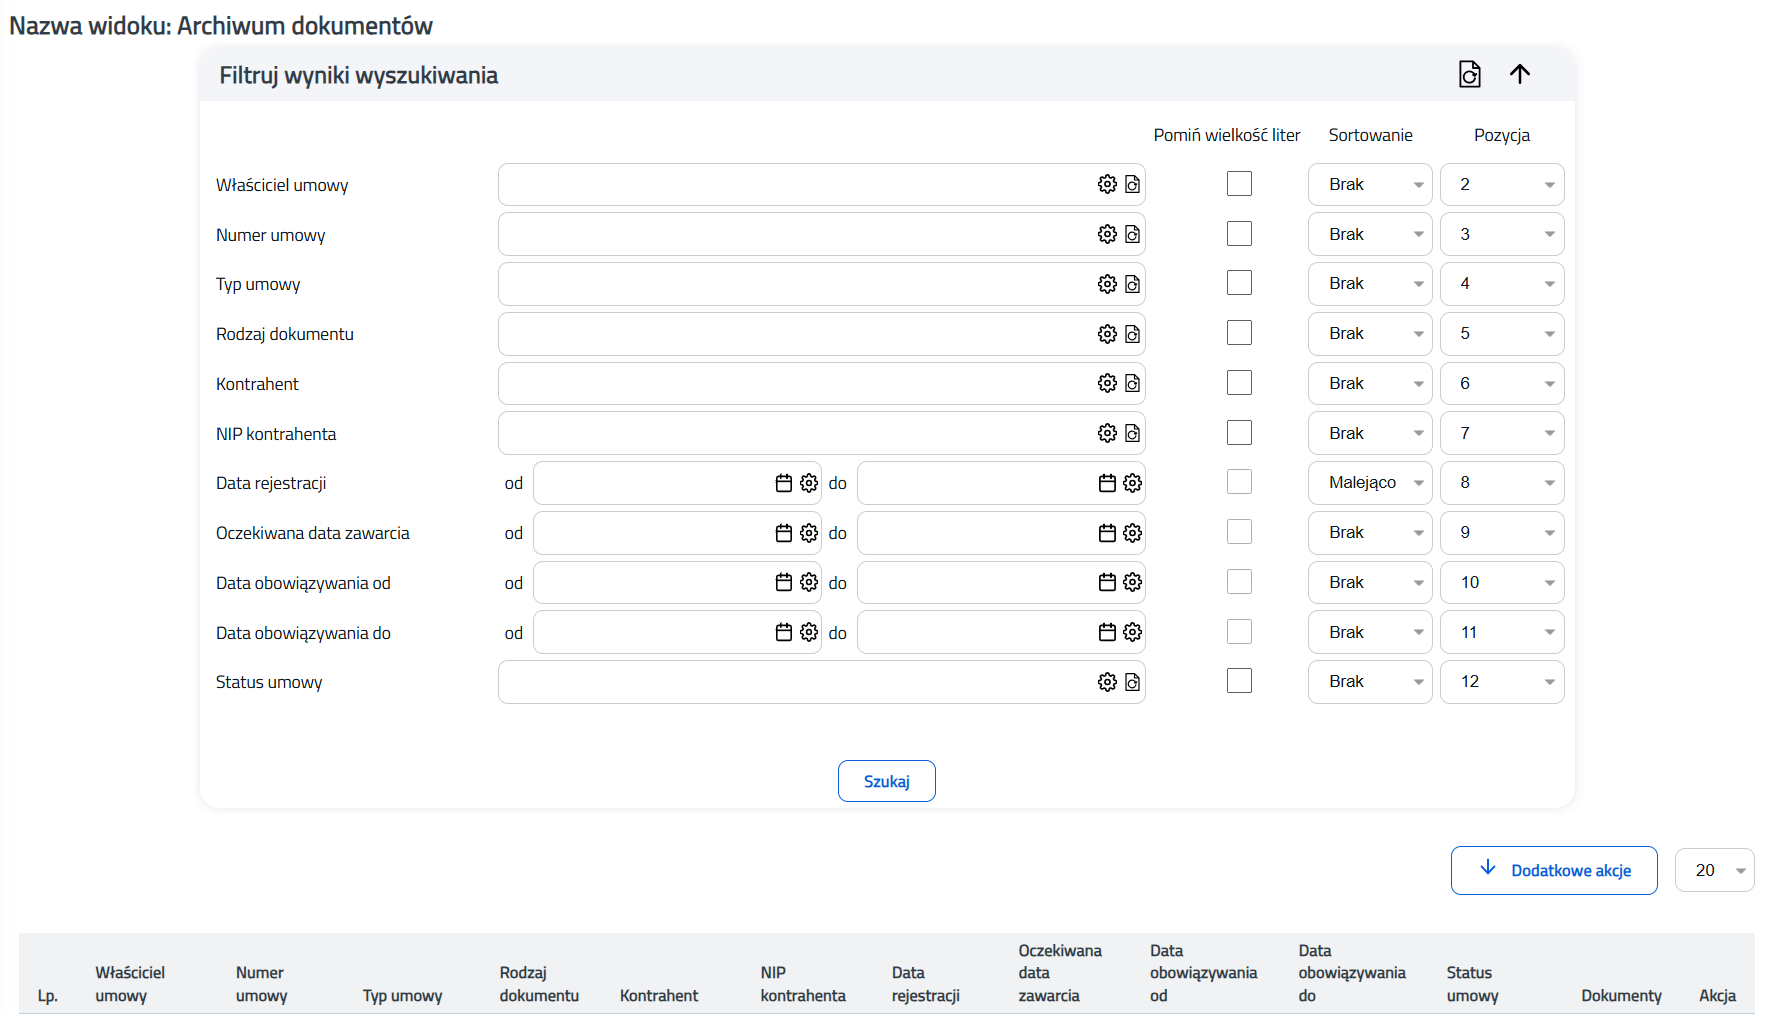1777x1016 pixels.
Task: Open gear settings for Rodzaj dokumentu field
Action: [1107, 334]
